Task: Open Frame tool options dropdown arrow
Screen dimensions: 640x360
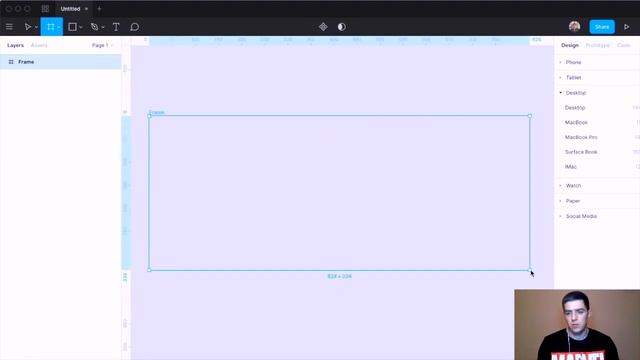Action: coord(59,27)
